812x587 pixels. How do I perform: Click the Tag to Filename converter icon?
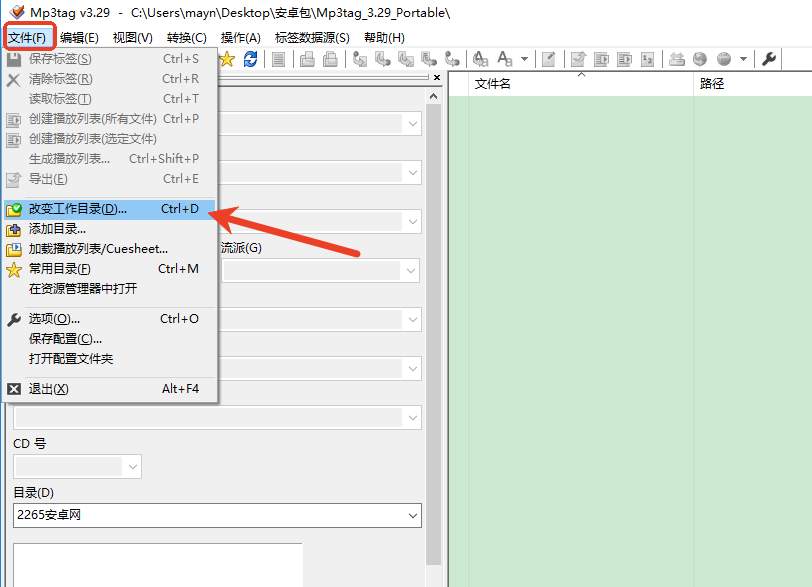coord(359,60)
